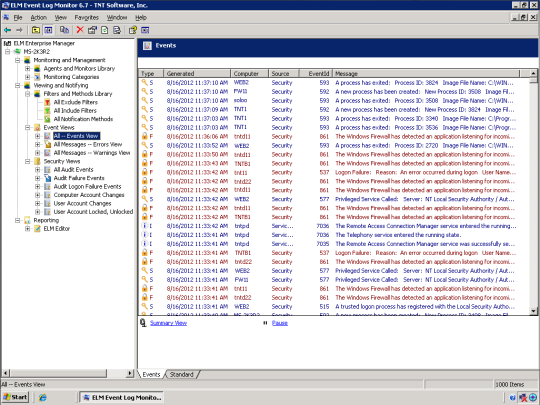Image resolution: width=540 pixels, height=405 pixels.
Task: Select All Include Filters tree item
Action: pyautogui.click(x=75, y=111)
